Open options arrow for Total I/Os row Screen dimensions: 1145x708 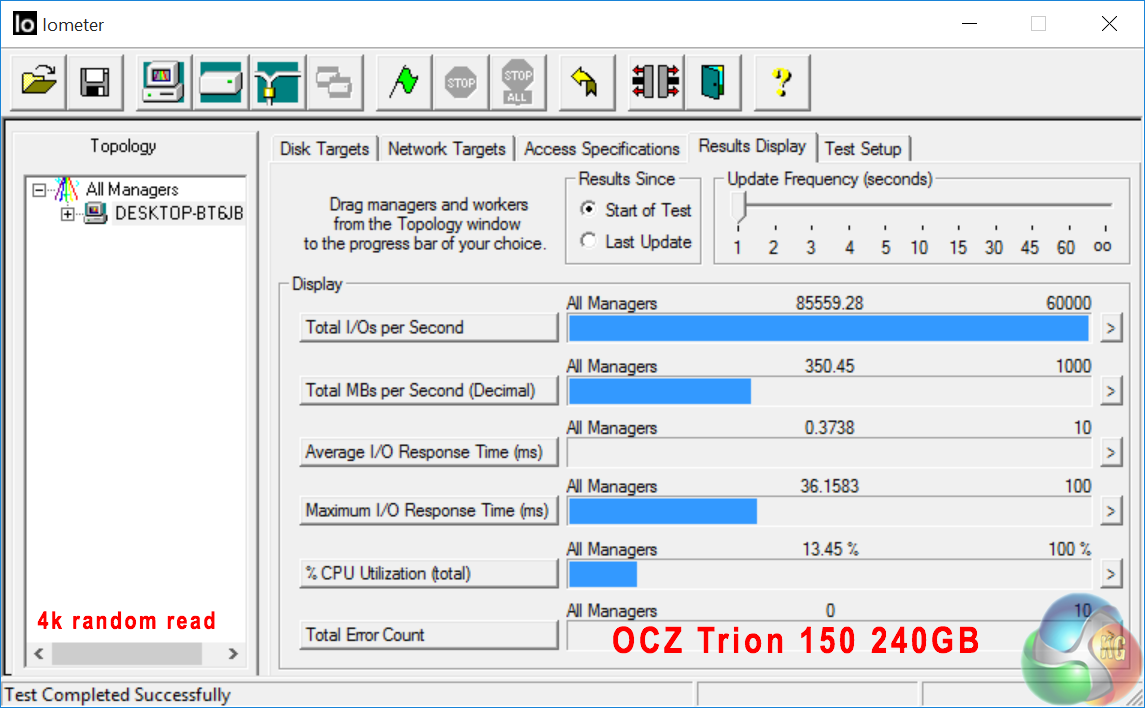[1111, 328]
